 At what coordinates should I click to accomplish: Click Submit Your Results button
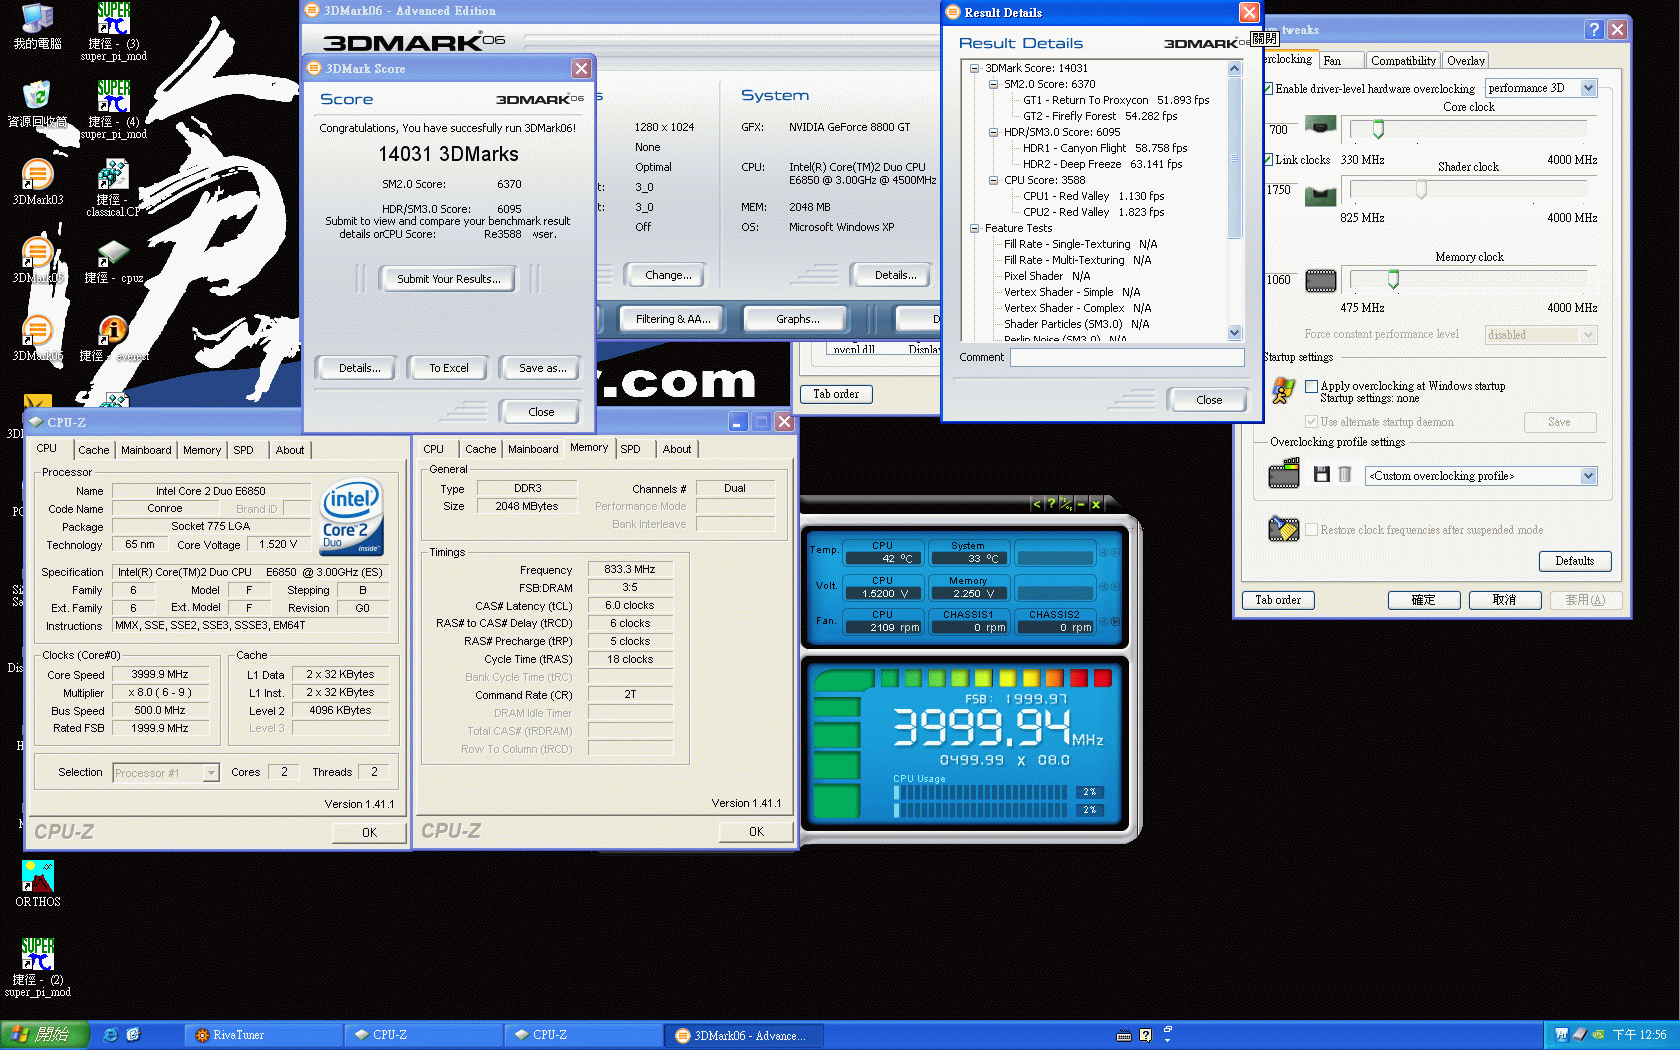(x=449, y=279)
